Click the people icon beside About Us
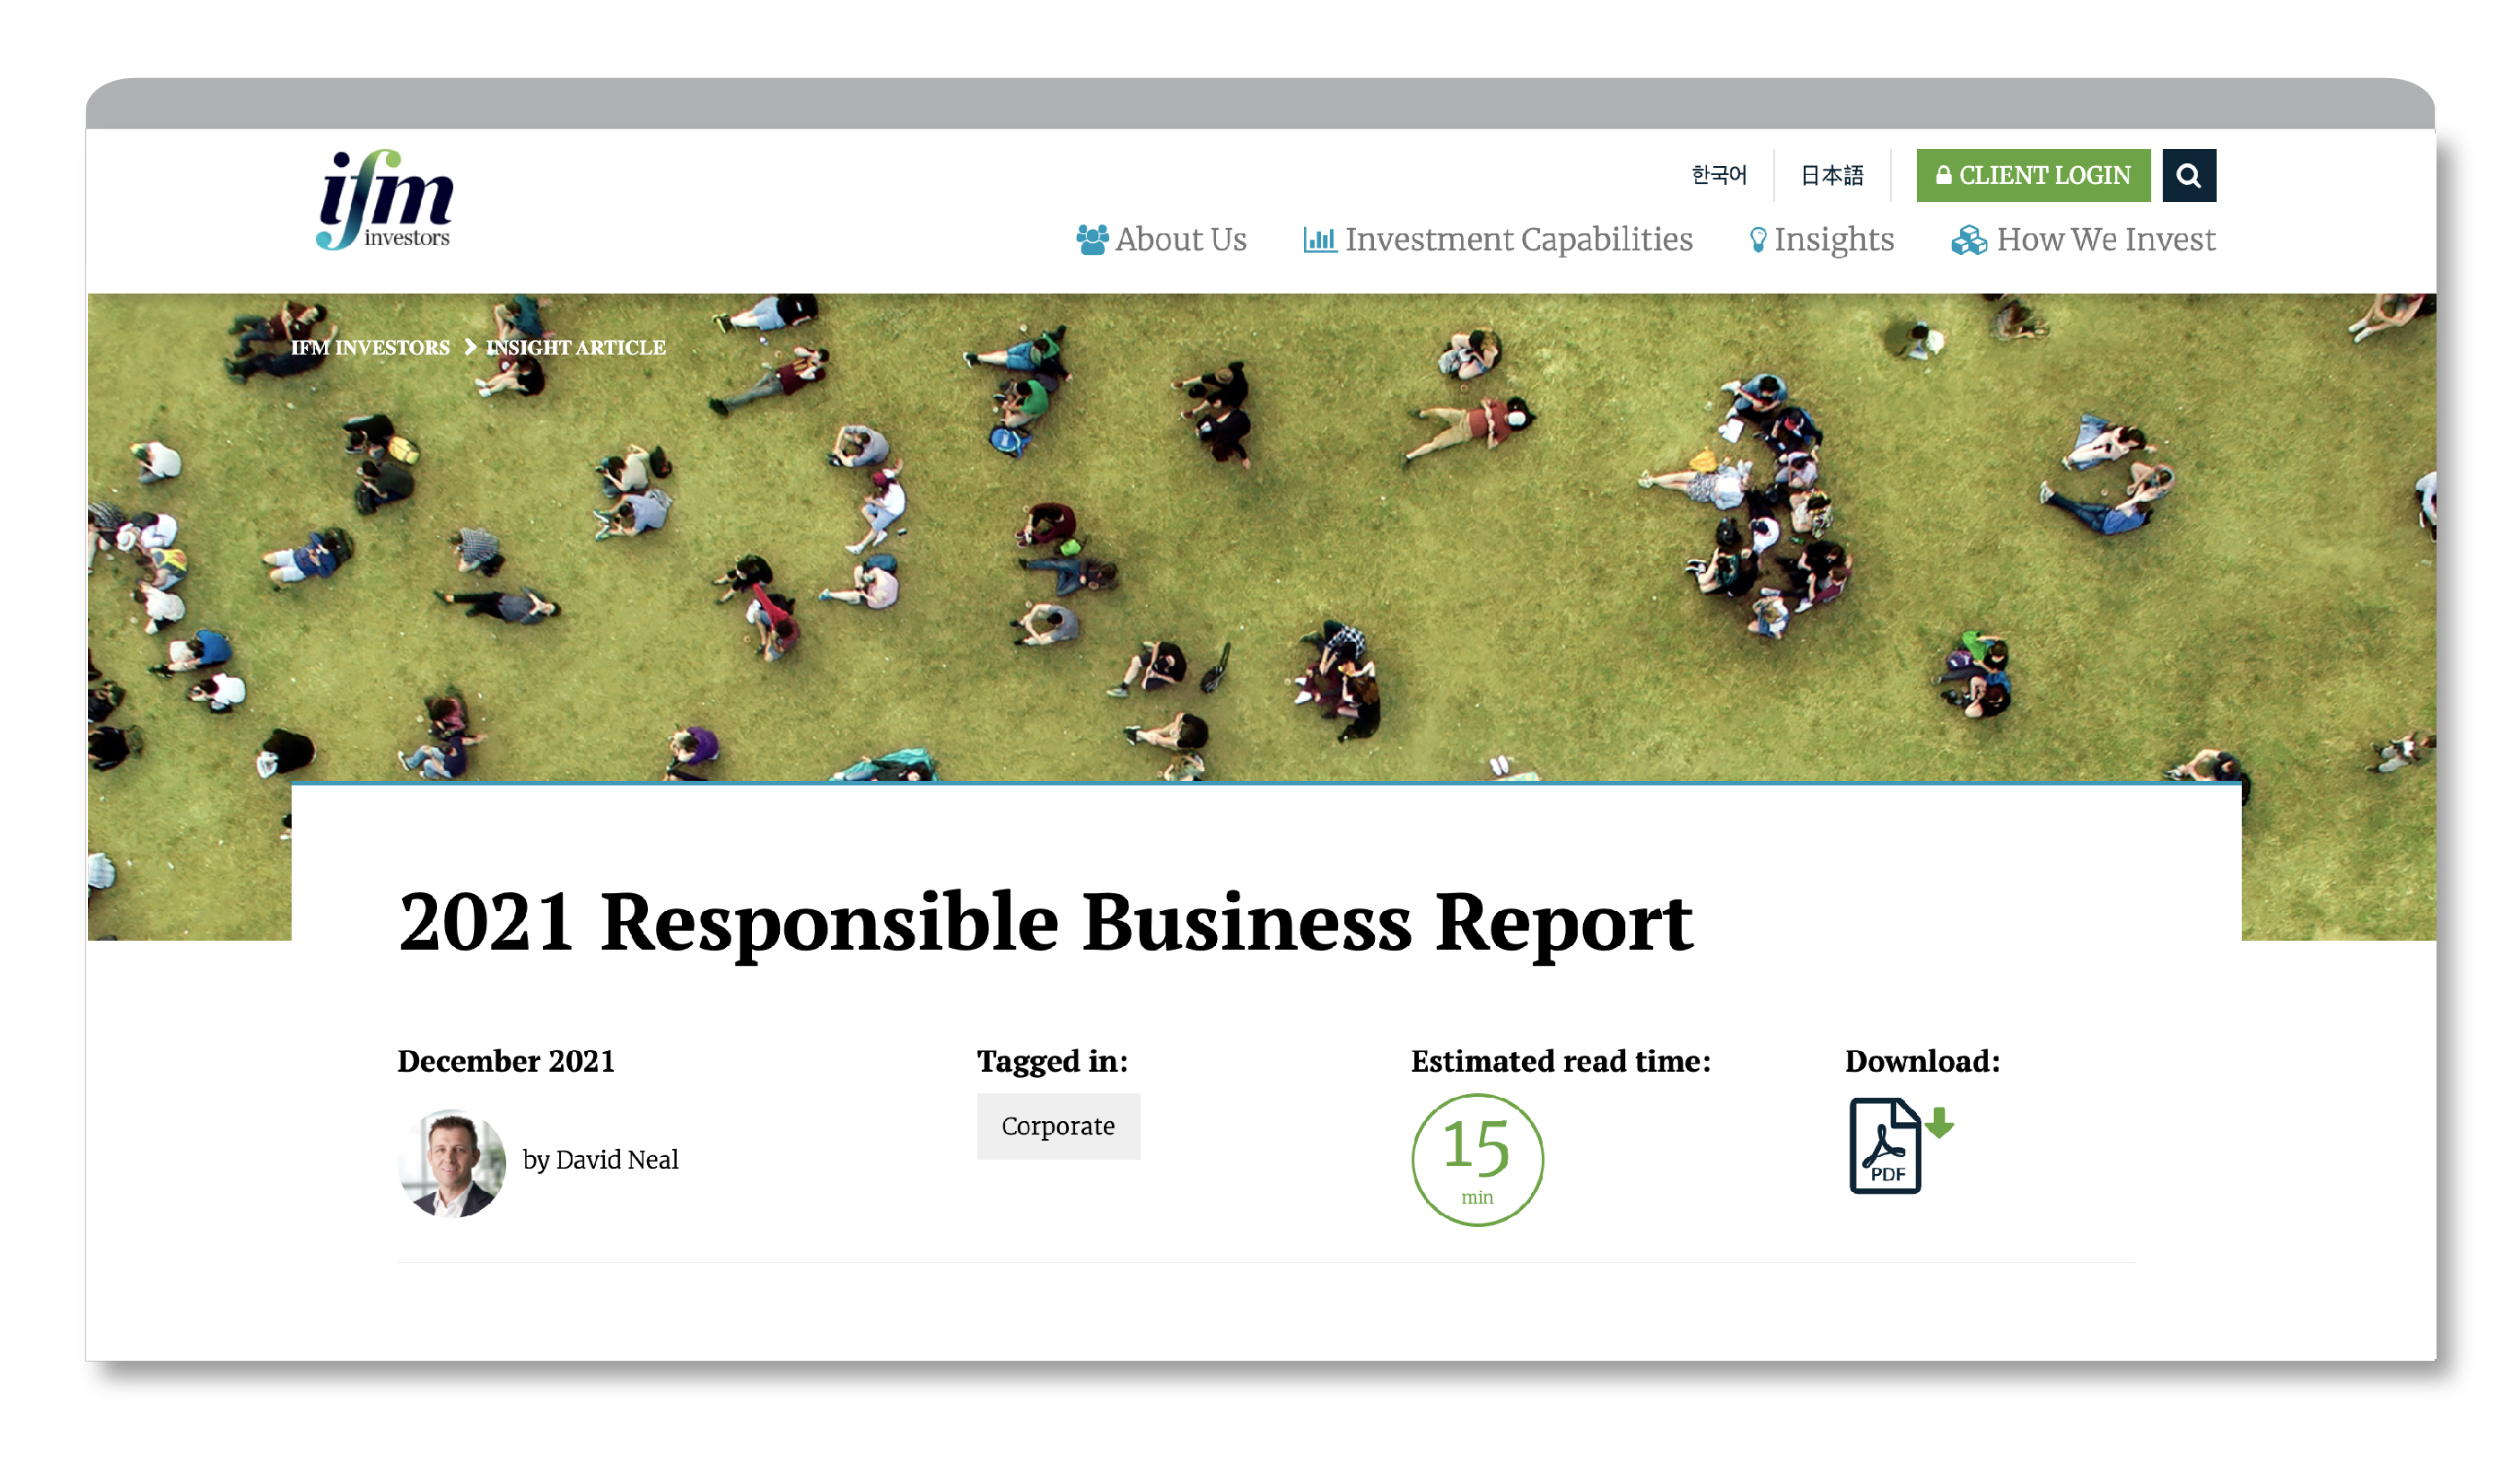 pyautogui.click(x=1092, y=240)
